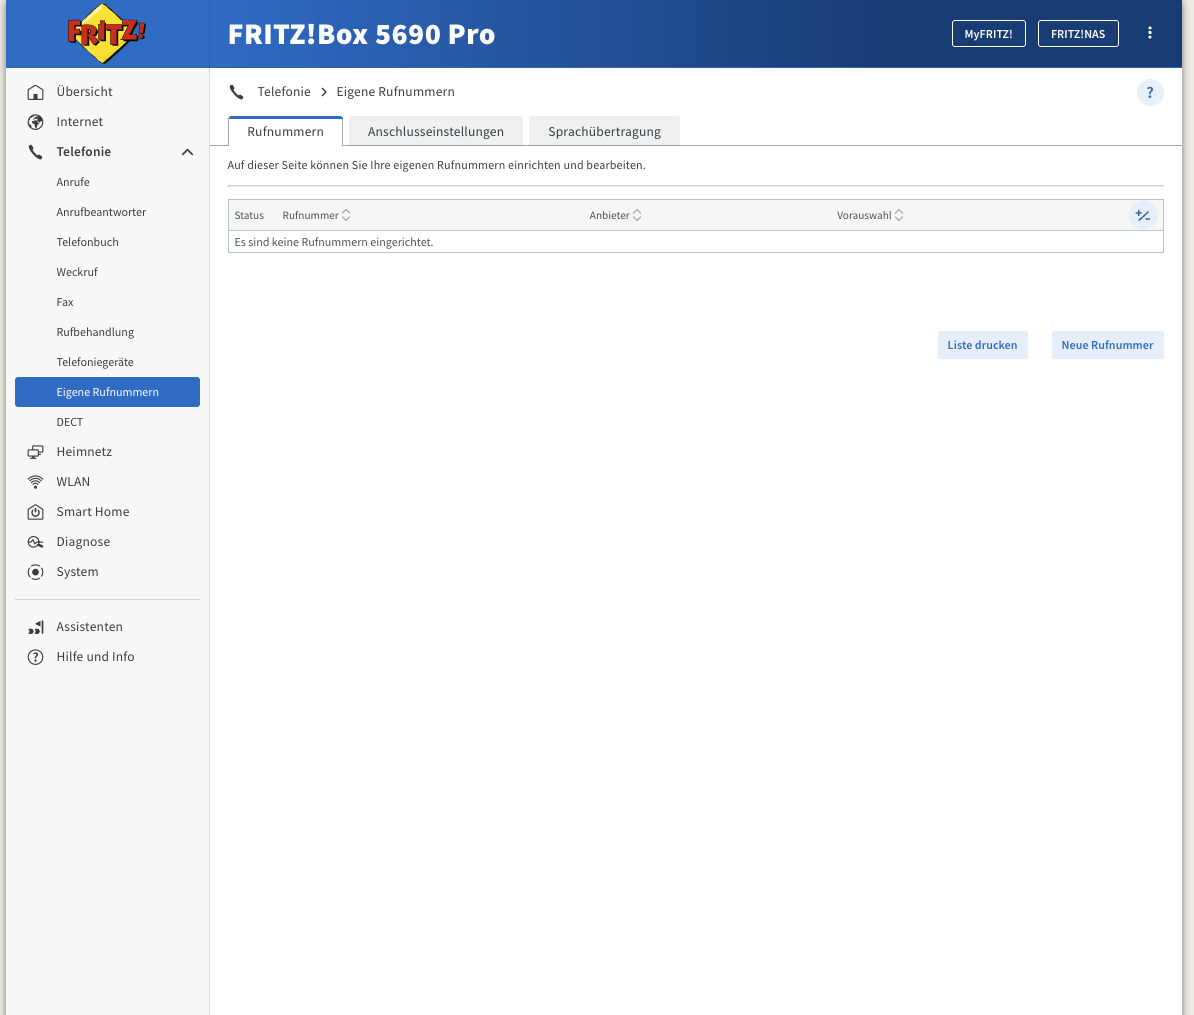Switch to the Sprachübertragung tab

[605, 131]
